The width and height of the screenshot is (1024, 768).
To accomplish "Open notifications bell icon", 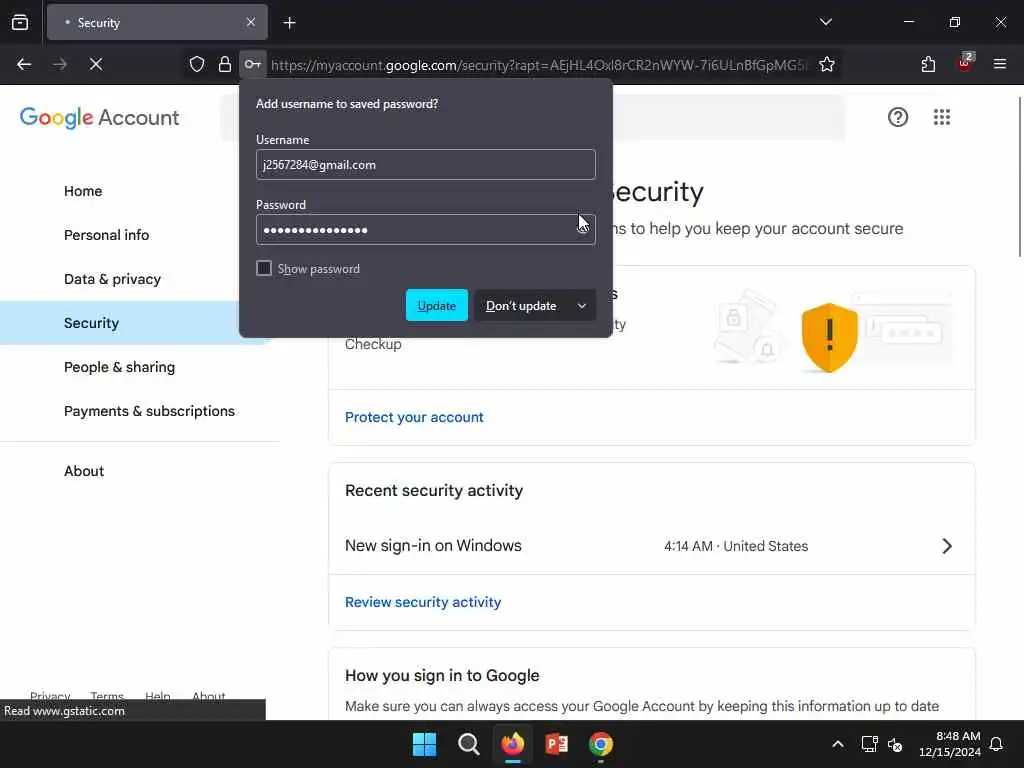I will (996, 744).
